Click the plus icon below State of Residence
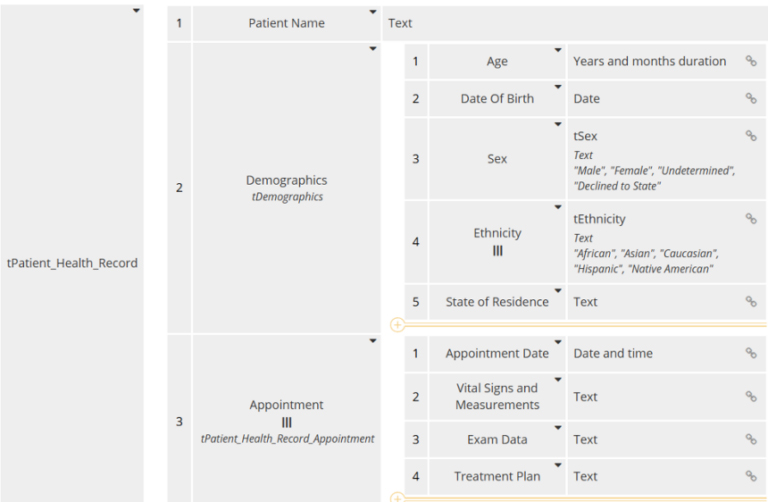768x502 pixels. (x=396, y=324)
